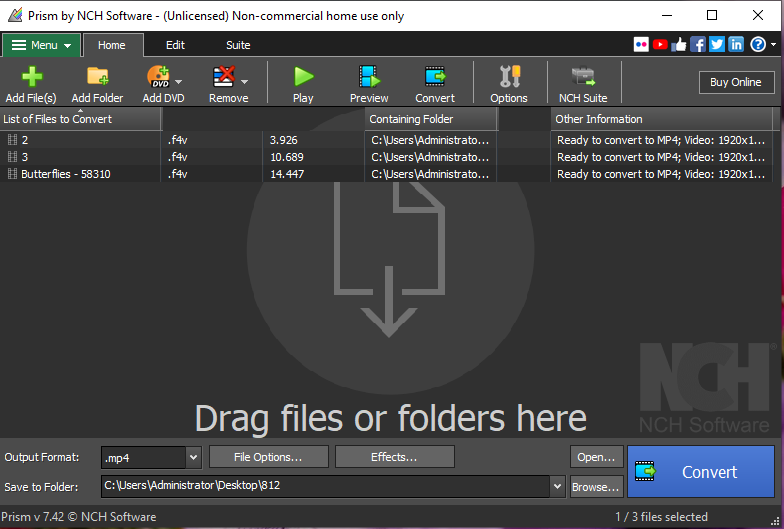Viewport: 784px width, 529px height.
Task: Switch to the Edit tab
Action: tap(176, 45)
